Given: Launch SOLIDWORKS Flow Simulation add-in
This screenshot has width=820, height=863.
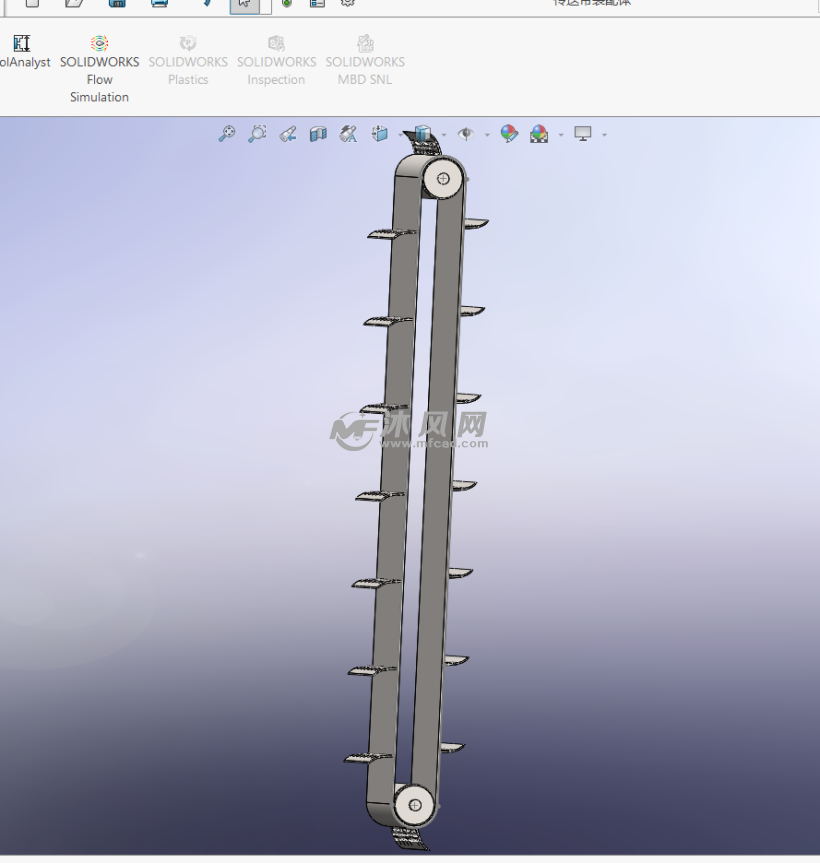Looking at the screenshot, I should [99, 69].
